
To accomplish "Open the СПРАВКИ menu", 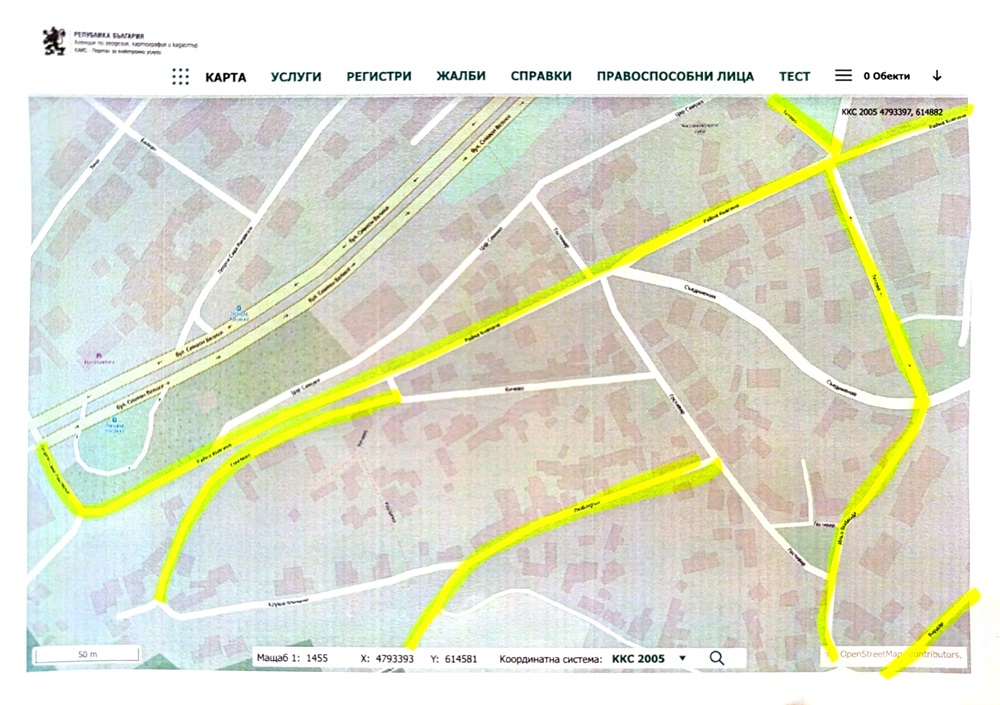I will [x=541, y=77].
